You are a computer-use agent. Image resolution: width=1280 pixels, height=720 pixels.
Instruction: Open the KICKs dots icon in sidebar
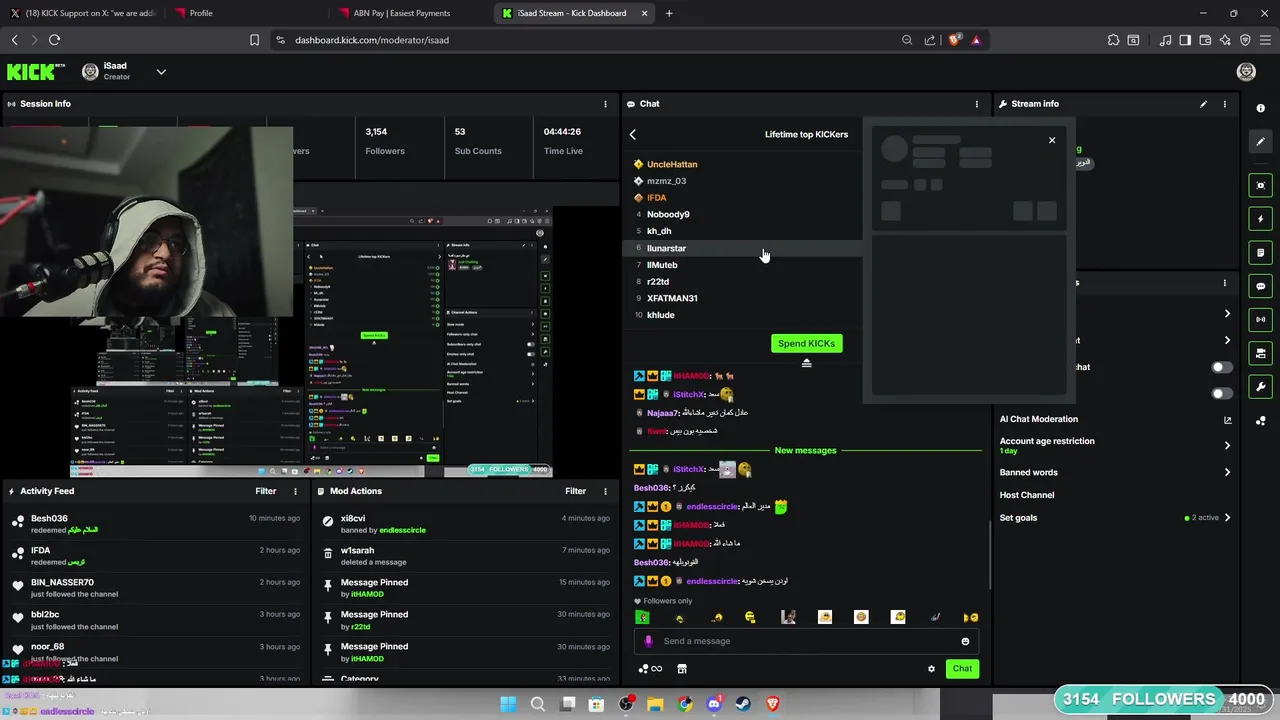(1261, 421)
